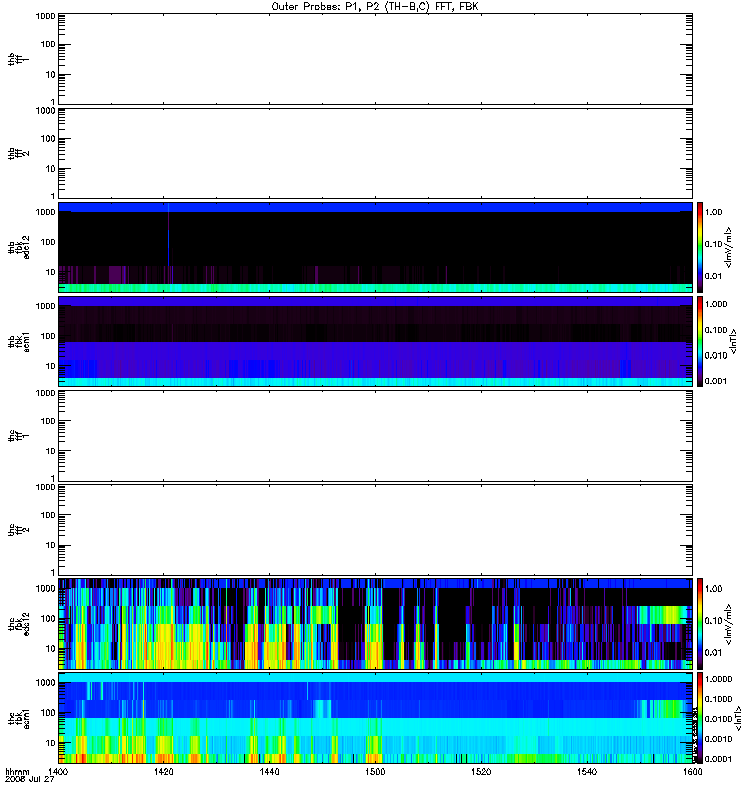Click the "0.100" tick on thb scm1 color bar
The height and width of the screenshot is (800, 750).
[x=716, y=330]
